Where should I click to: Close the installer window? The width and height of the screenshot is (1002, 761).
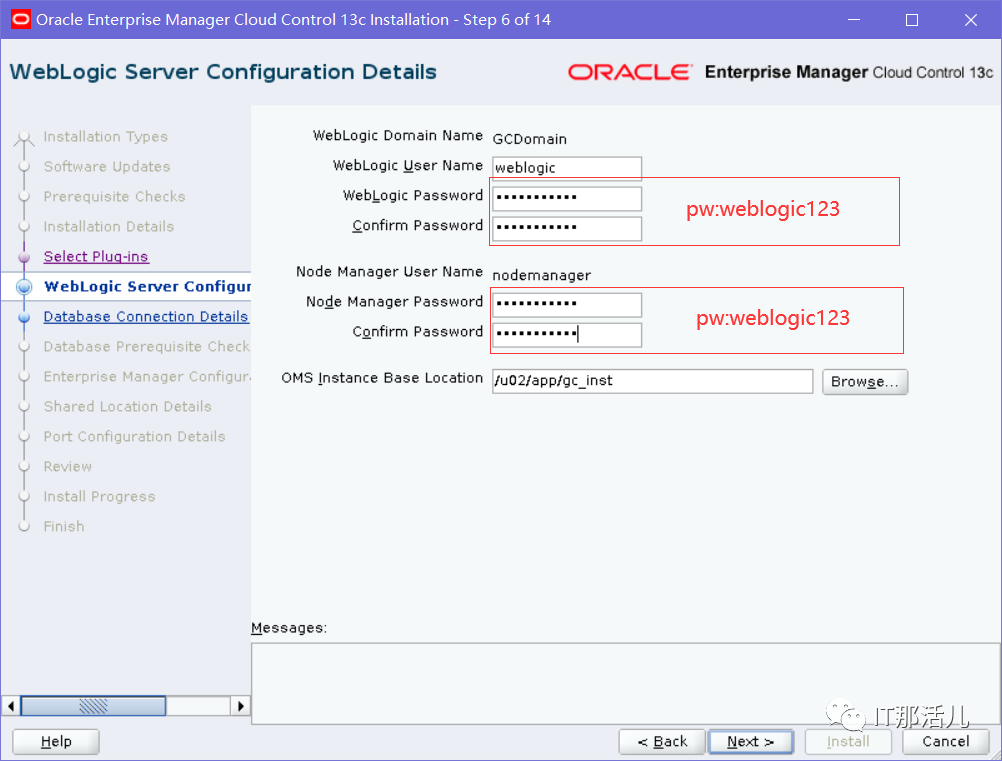pyautogui.click(x=971, y=20)
